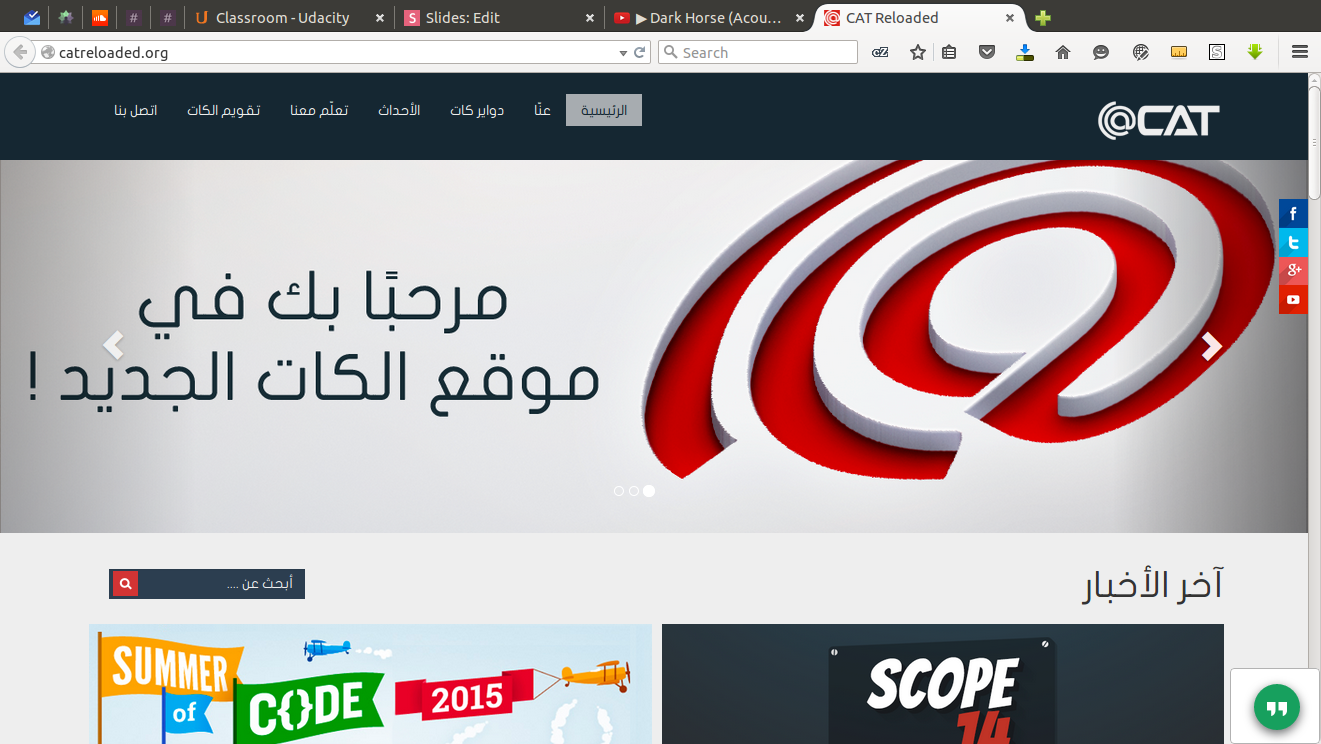
Task: Switch to the first pinned hash tab
Action: [133, 18]
